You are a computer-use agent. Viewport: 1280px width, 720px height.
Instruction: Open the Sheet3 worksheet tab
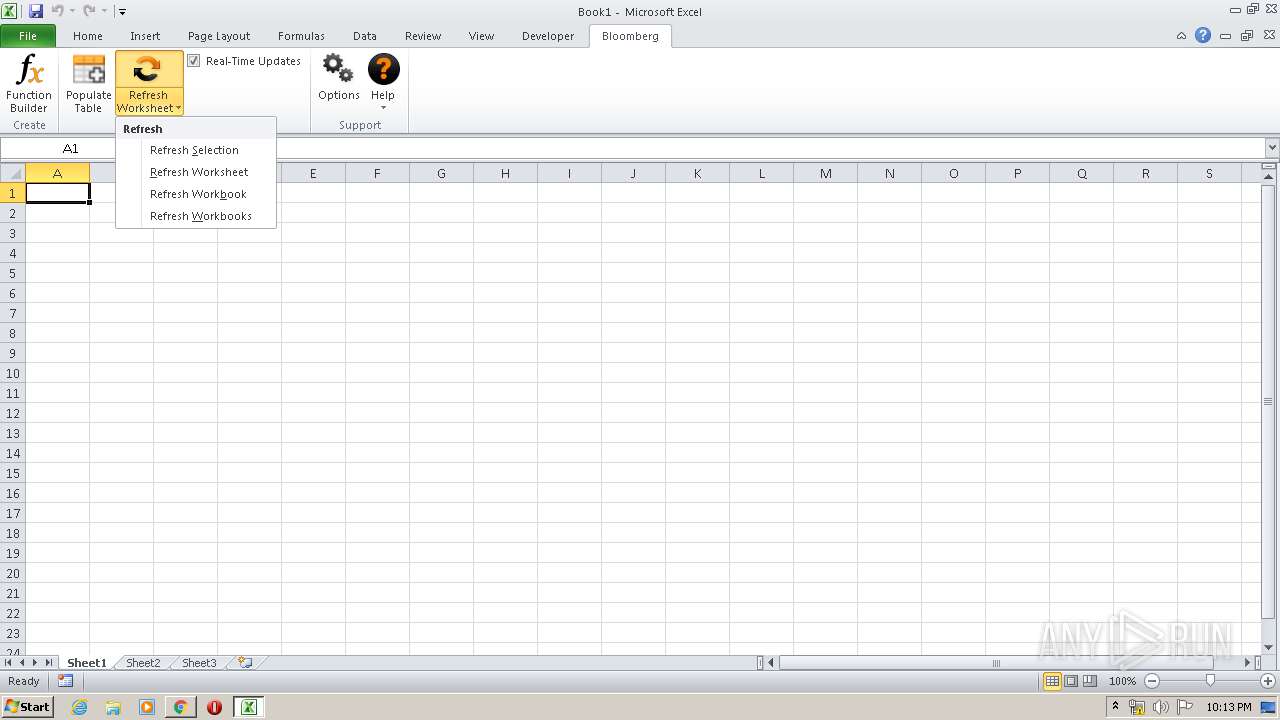pyautogui.click(x=199, y=663)
